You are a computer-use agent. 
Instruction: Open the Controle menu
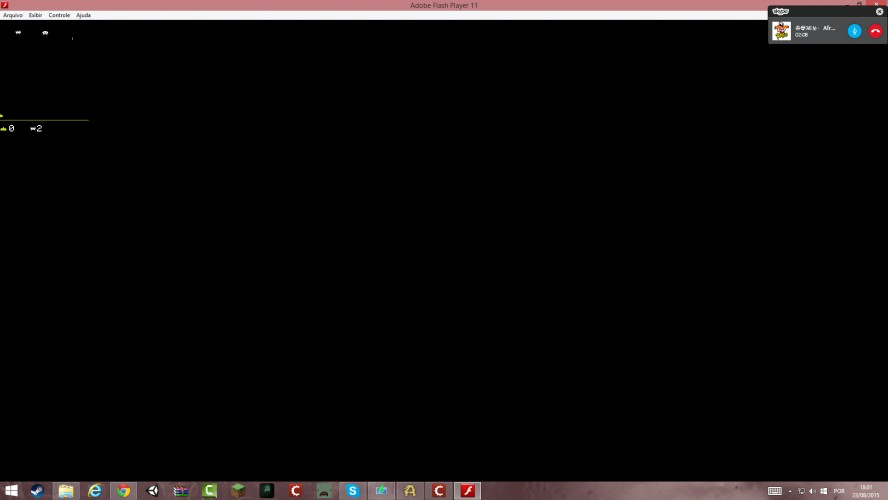(59, 15)
